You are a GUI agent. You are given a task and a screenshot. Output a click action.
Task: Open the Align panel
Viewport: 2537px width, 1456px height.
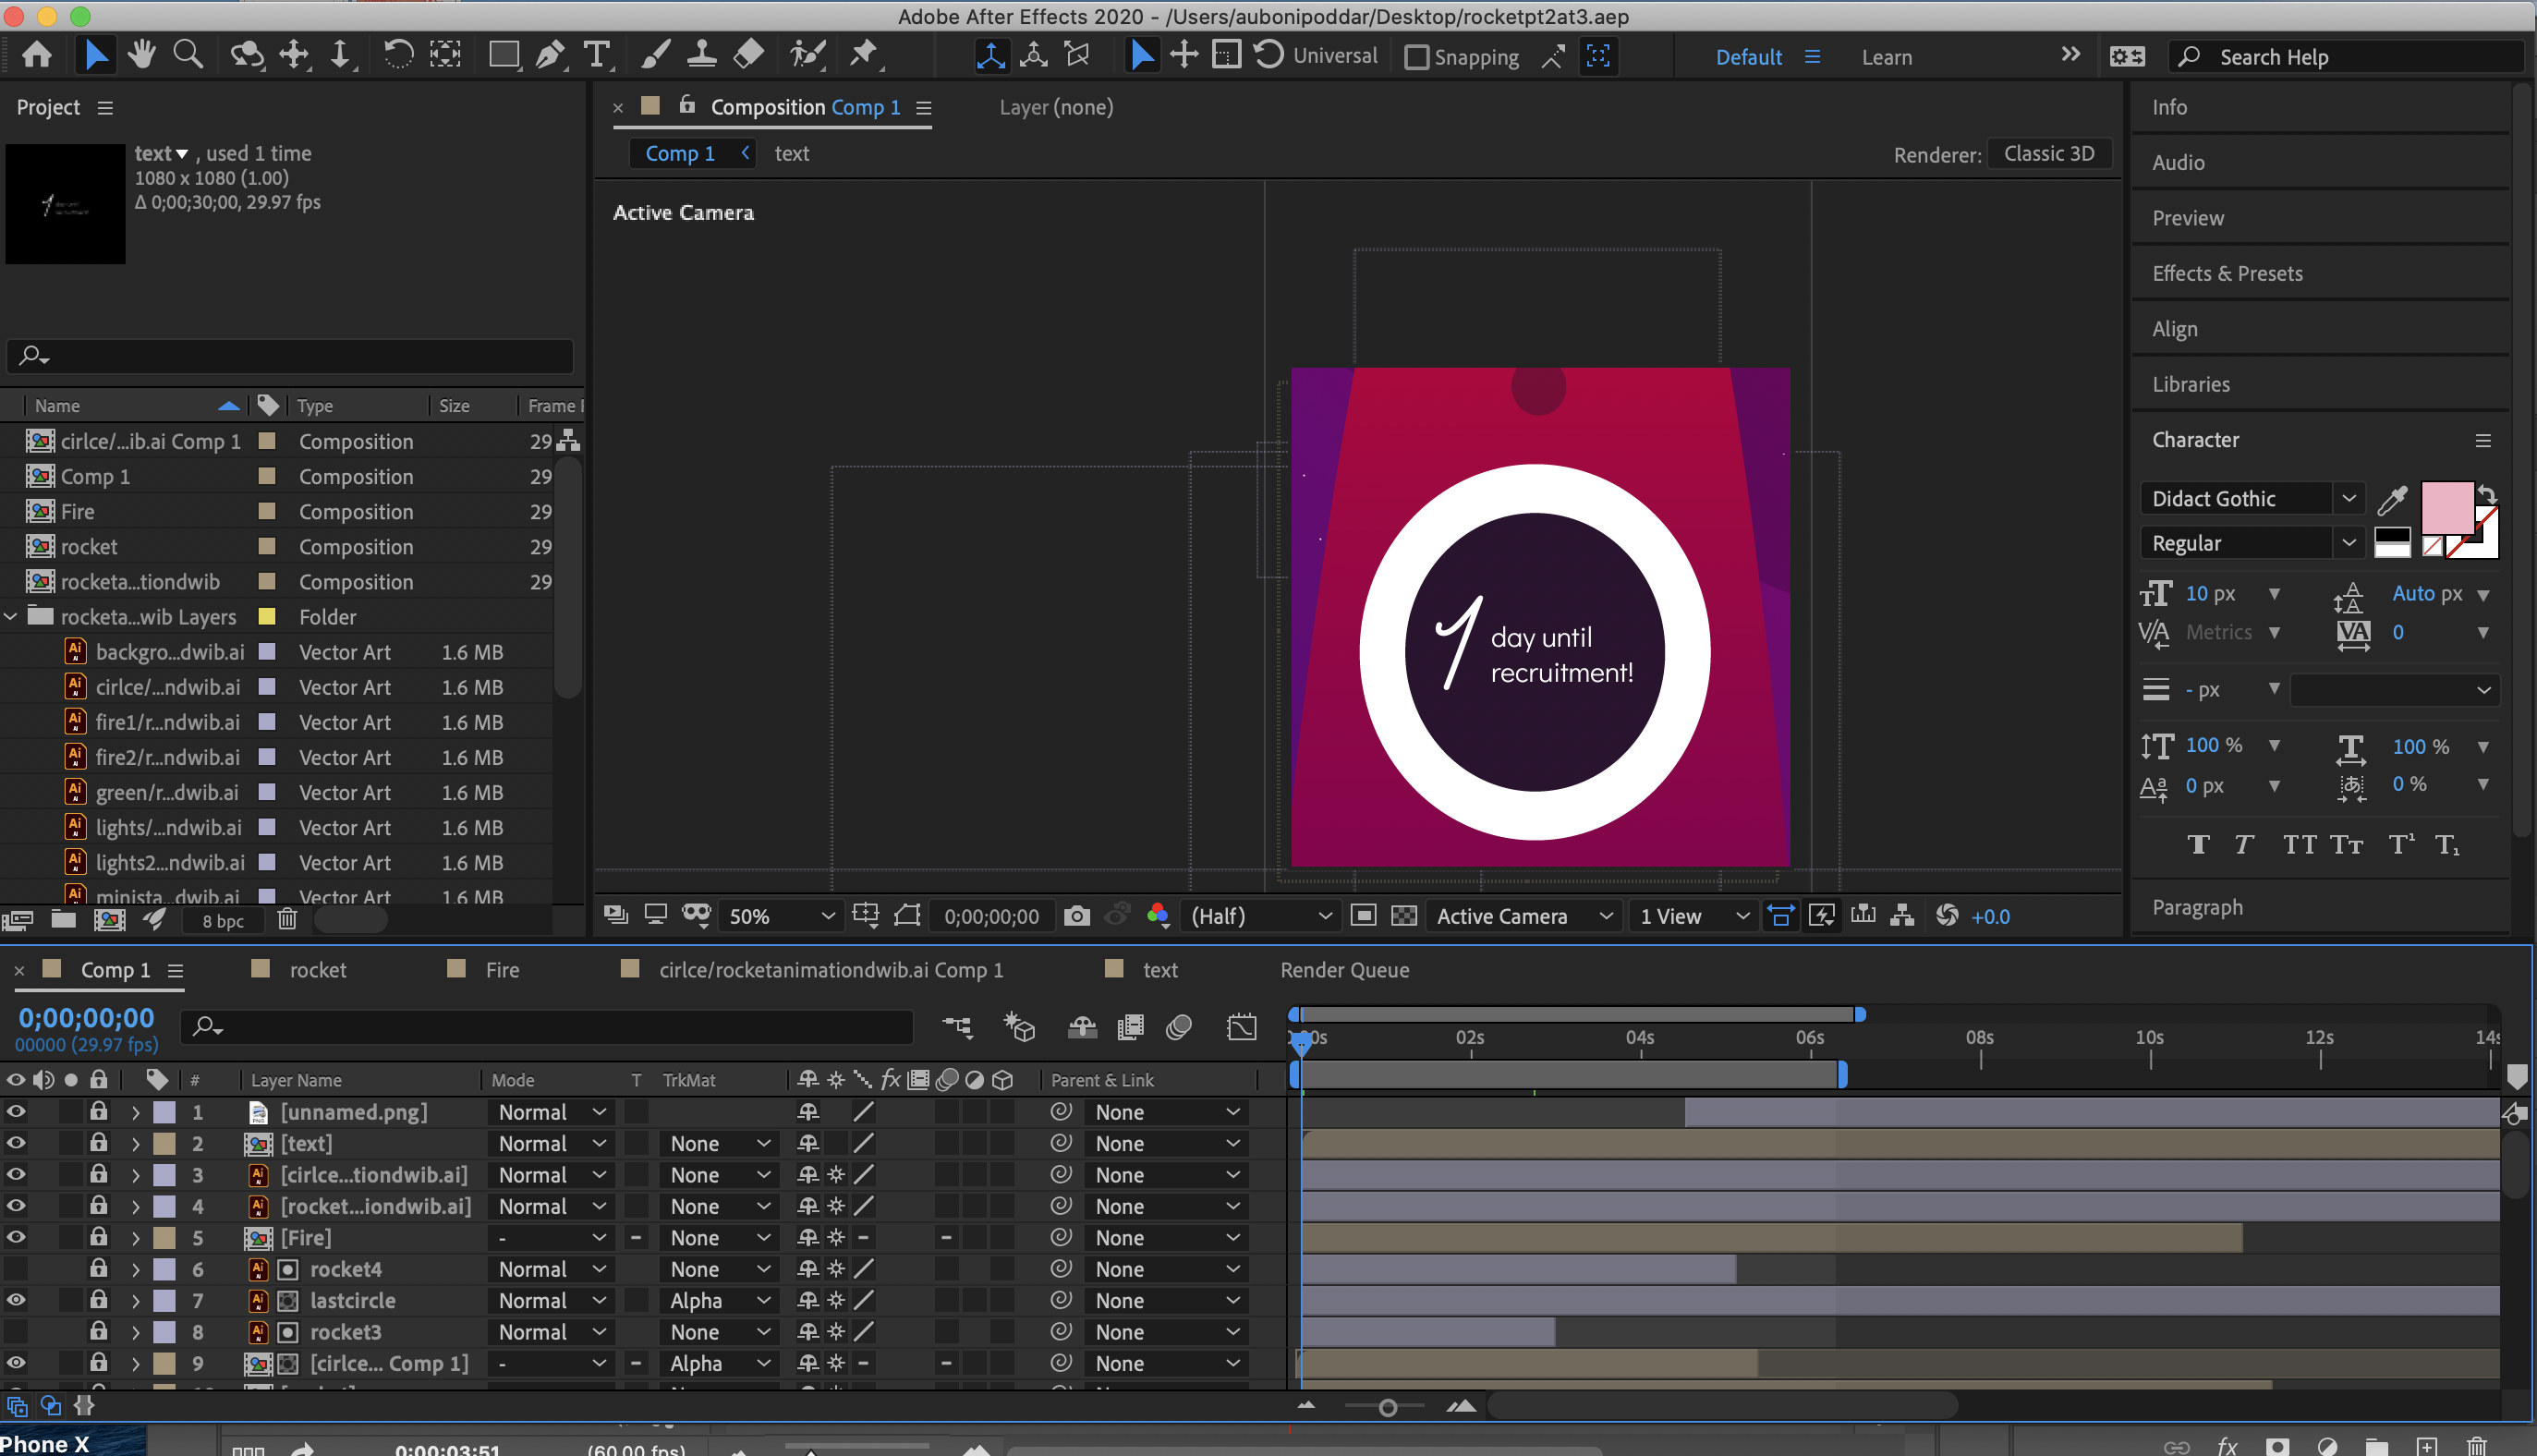(x=2174, y=329)
